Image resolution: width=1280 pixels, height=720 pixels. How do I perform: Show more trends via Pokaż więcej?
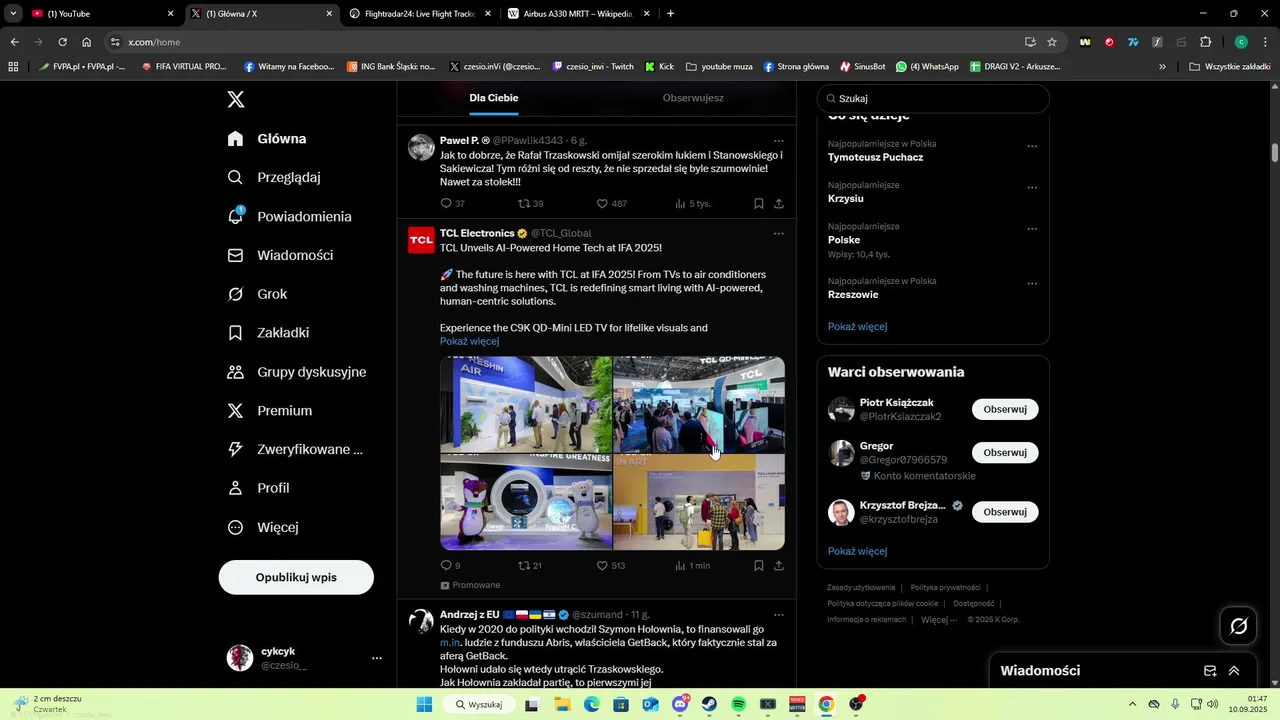click(x=857, y=326)
